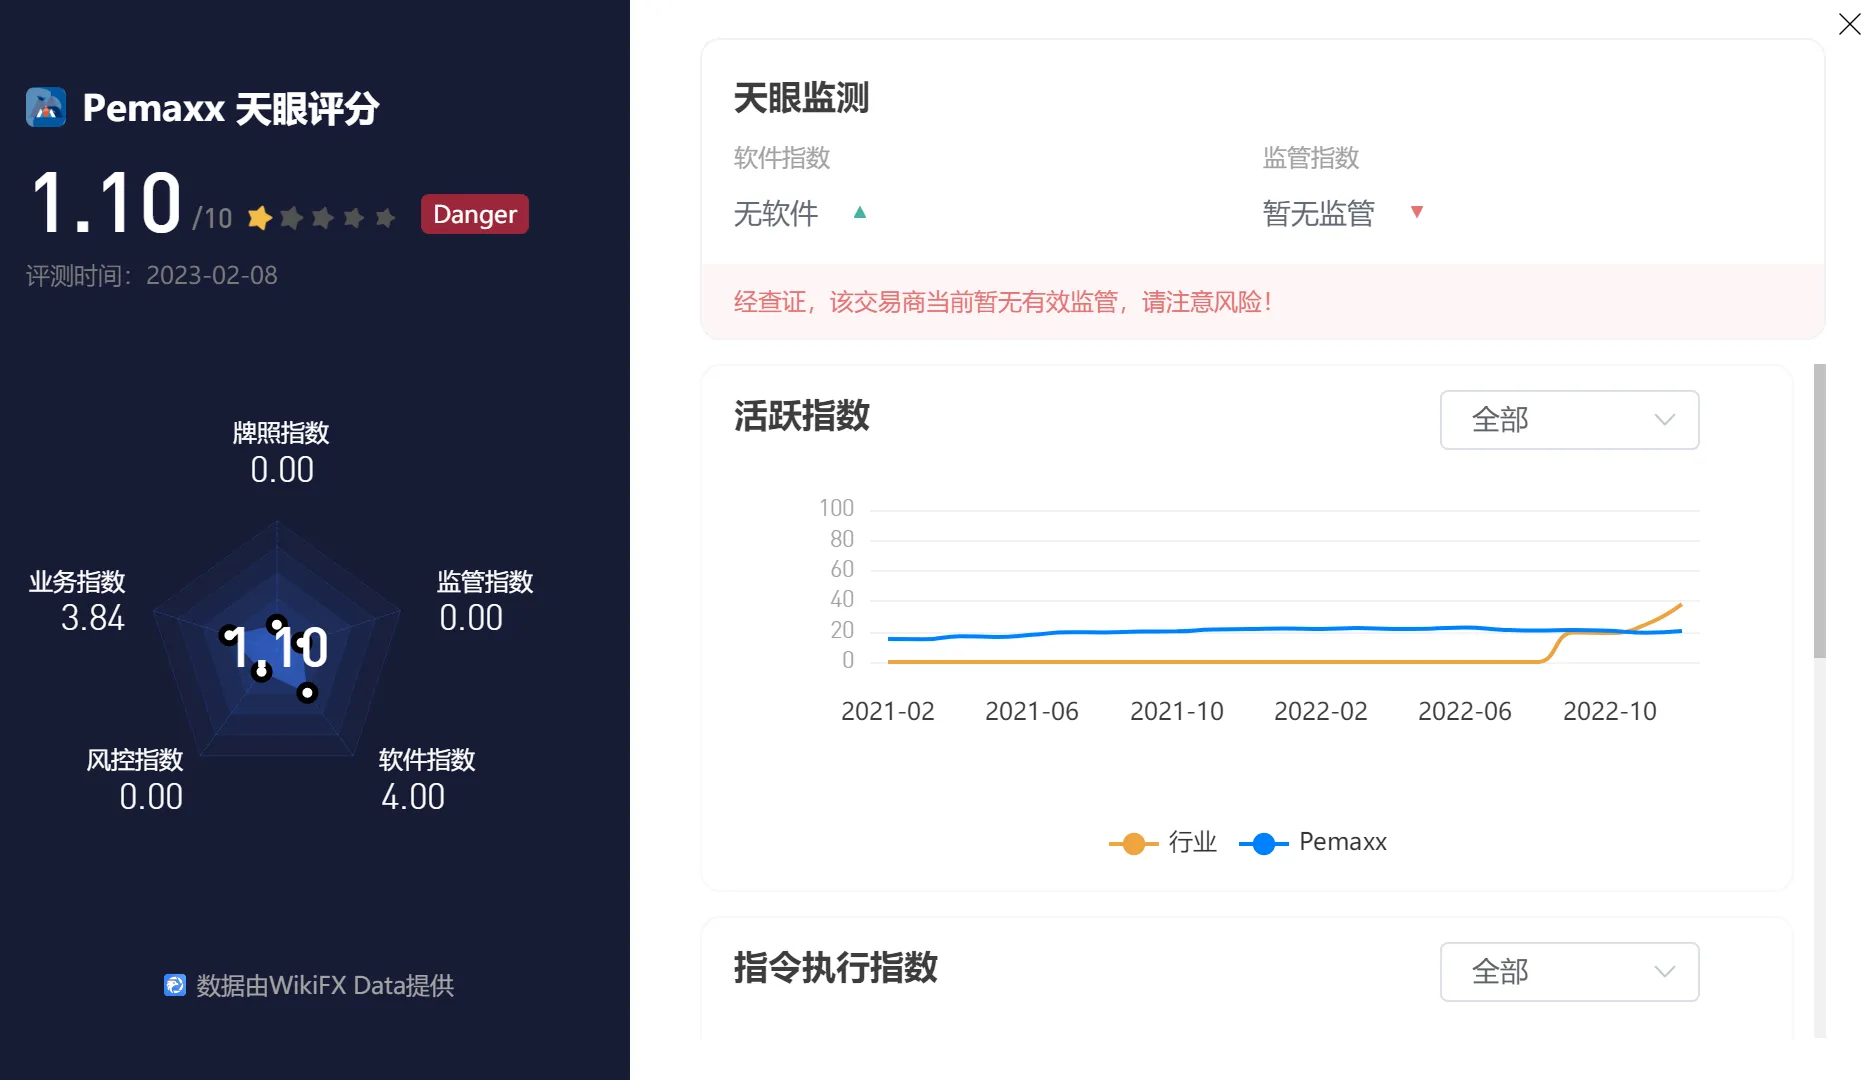Click the 无软件 software index value
1876x1080 pixels.
[x=776, y=213]
